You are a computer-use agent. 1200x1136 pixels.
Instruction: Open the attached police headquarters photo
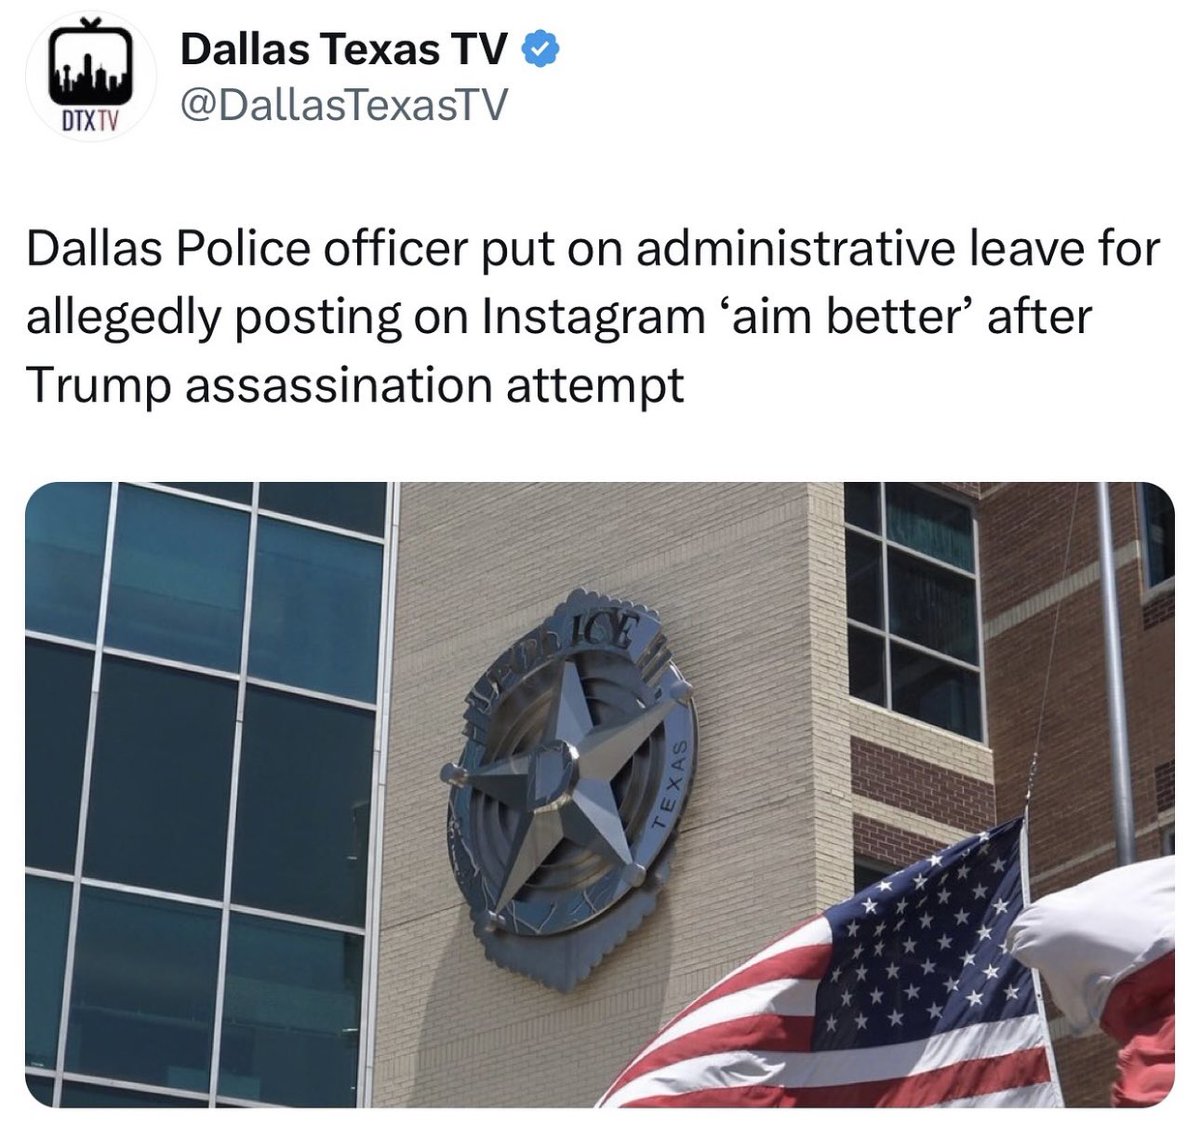coord(599,795)
